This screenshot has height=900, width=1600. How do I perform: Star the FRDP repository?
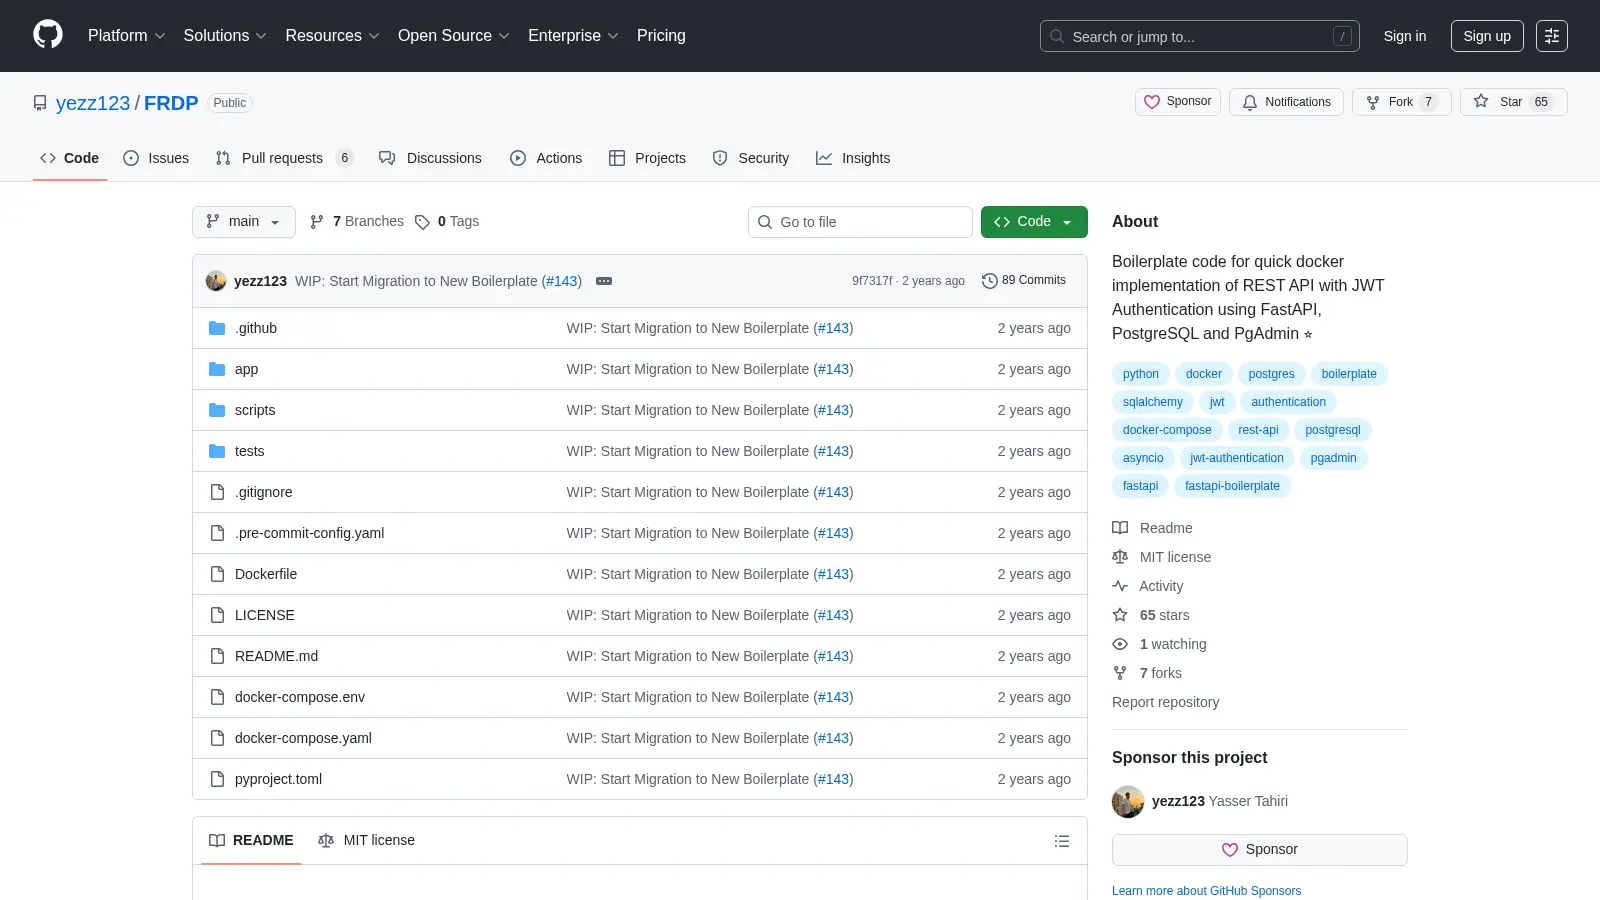(1513, 102)
